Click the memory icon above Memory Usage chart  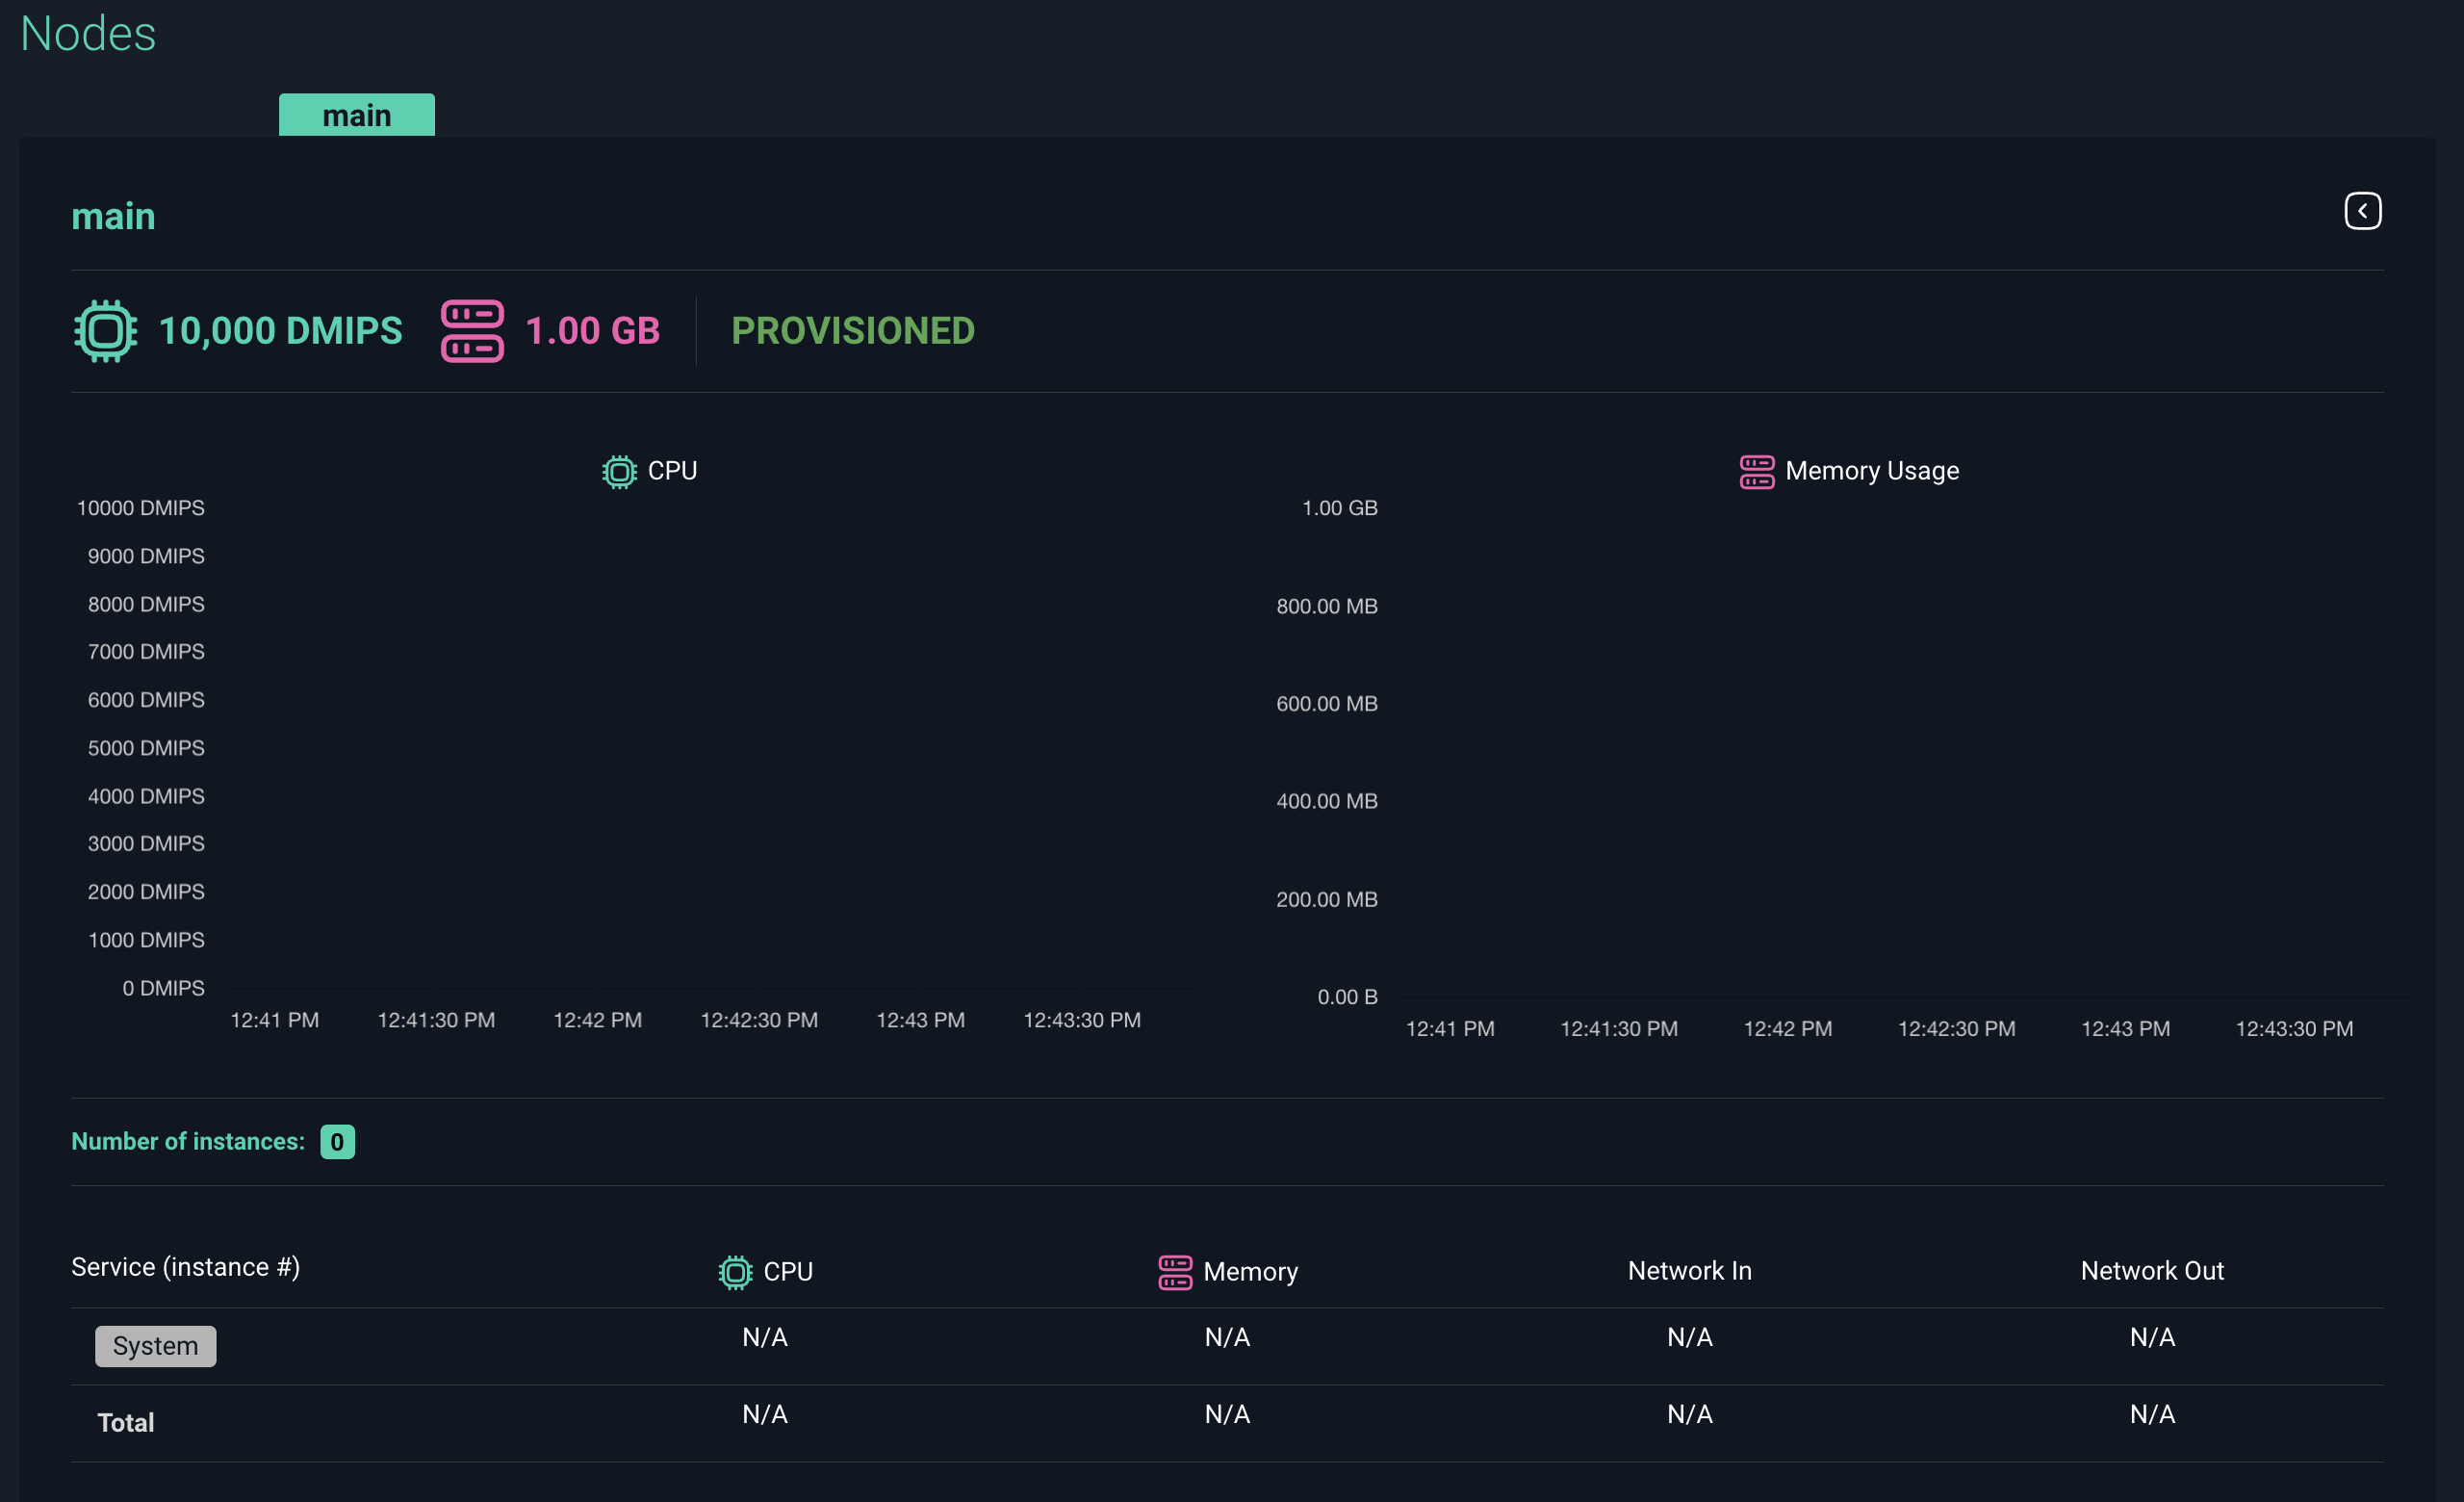coord(1756,472)
